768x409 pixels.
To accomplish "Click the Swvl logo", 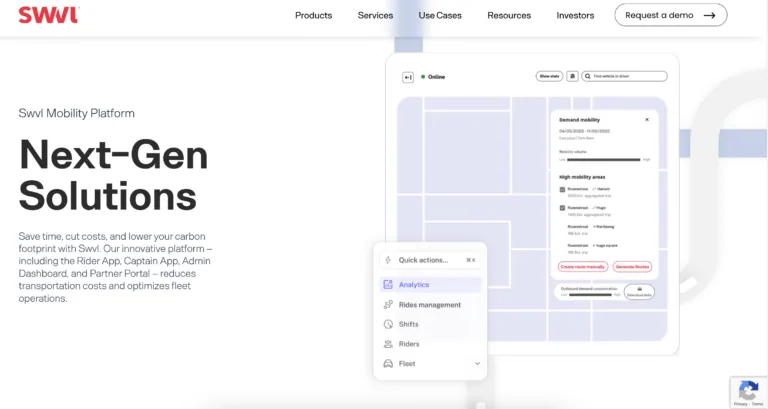I will 48,15.
